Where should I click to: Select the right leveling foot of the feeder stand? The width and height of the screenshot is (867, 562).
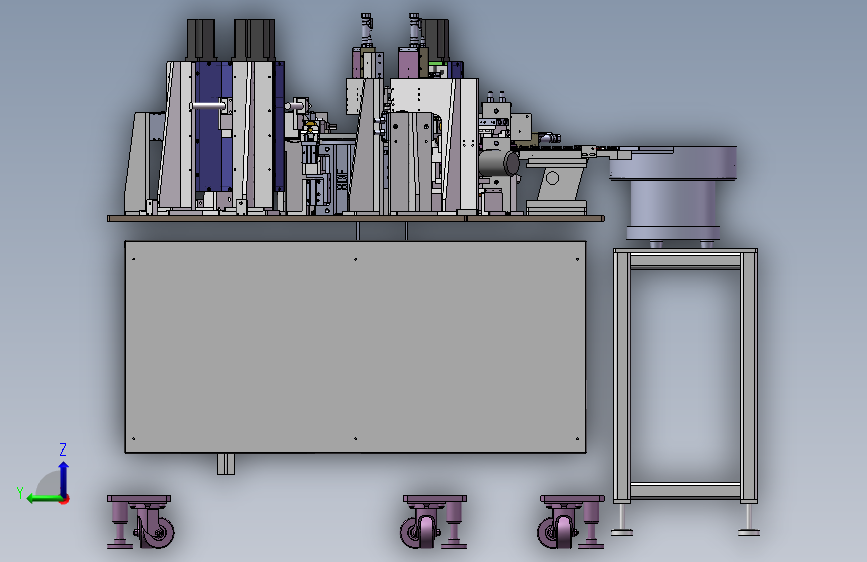(749, 520)
